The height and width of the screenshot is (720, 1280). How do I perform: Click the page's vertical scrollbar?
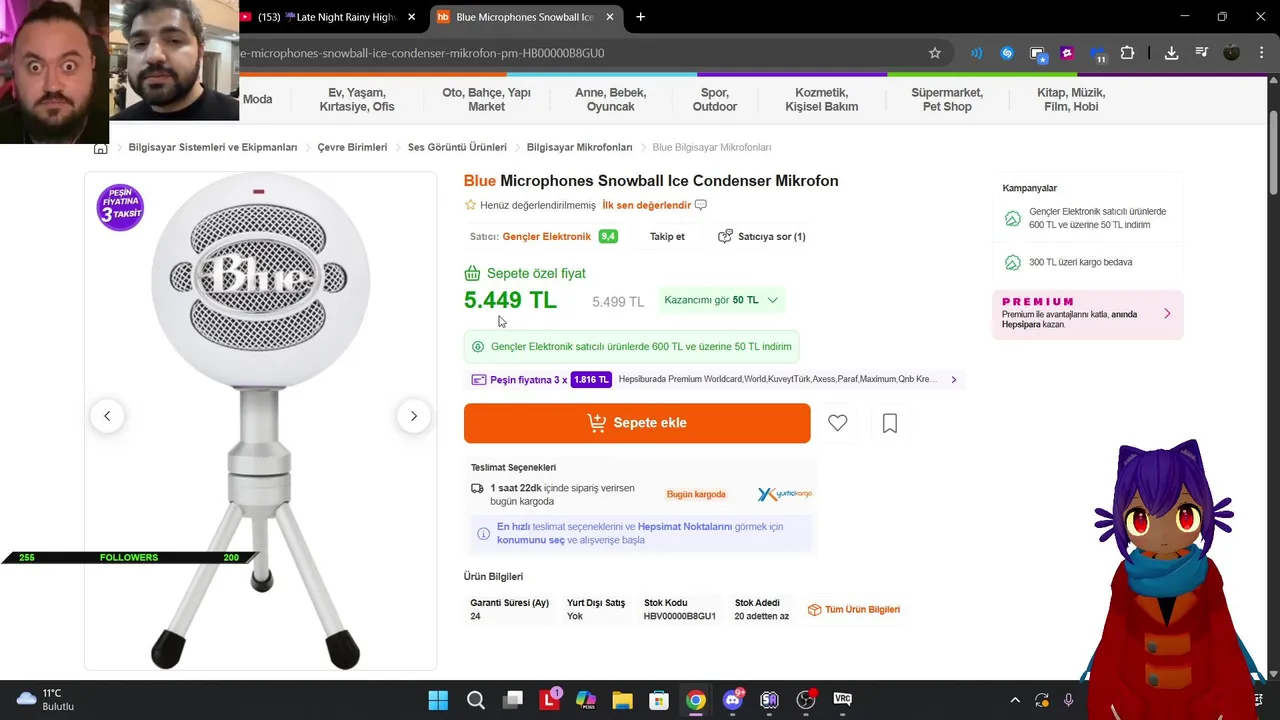[1273, 160]
